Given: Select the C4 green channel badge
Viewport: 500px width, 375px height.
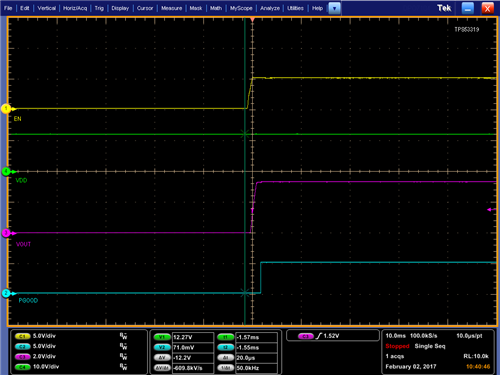Looking at the screenshot, I should 23,367.
